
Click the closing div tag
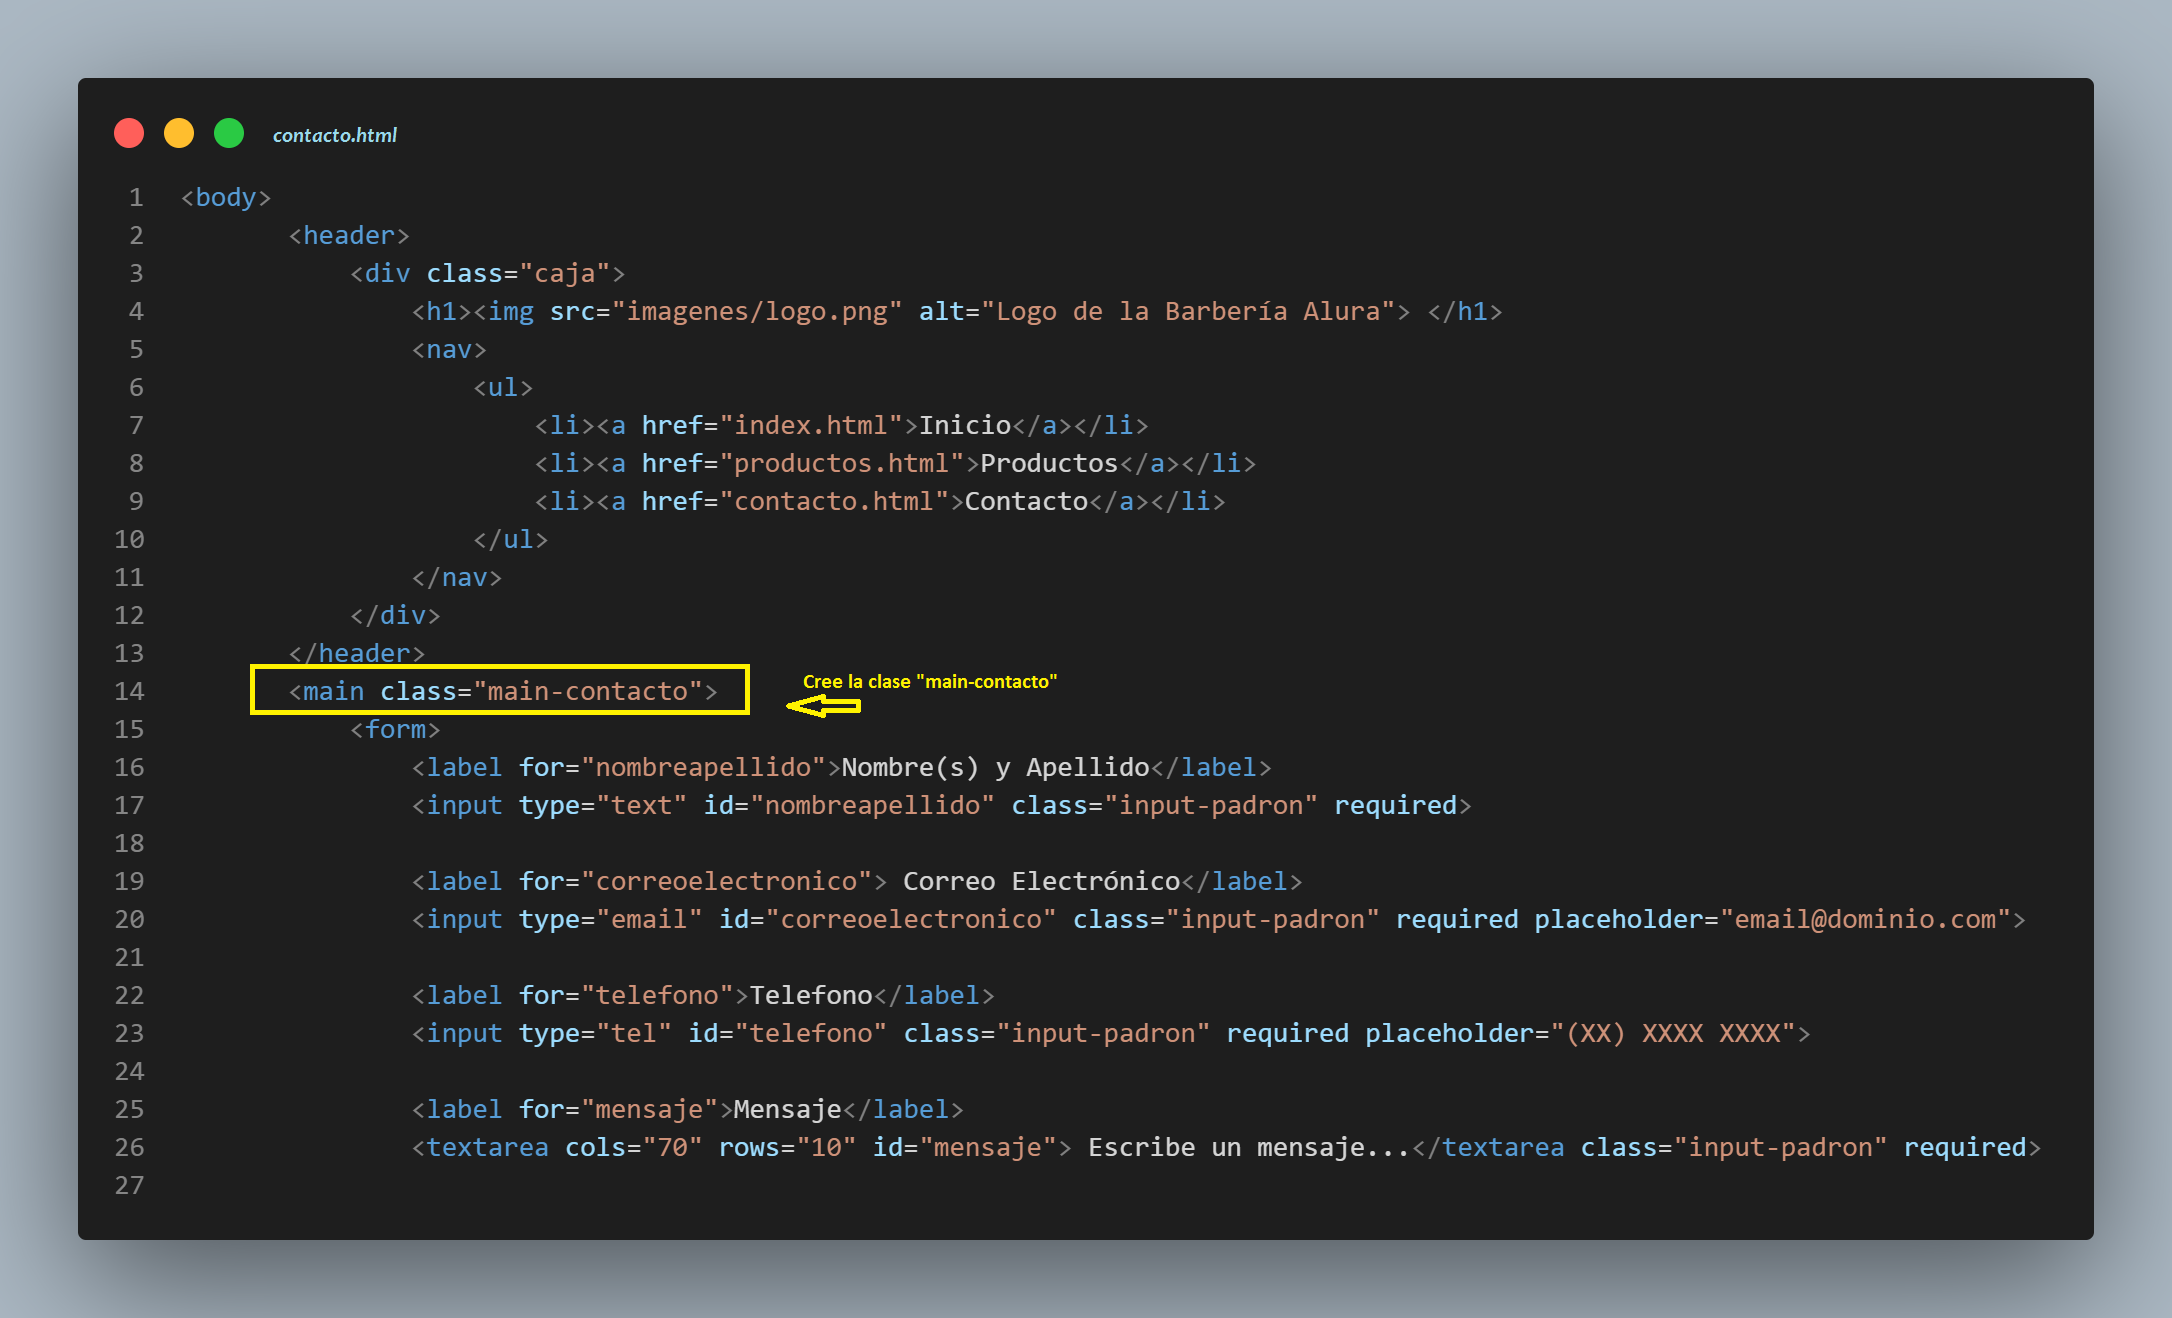point(395,615)
